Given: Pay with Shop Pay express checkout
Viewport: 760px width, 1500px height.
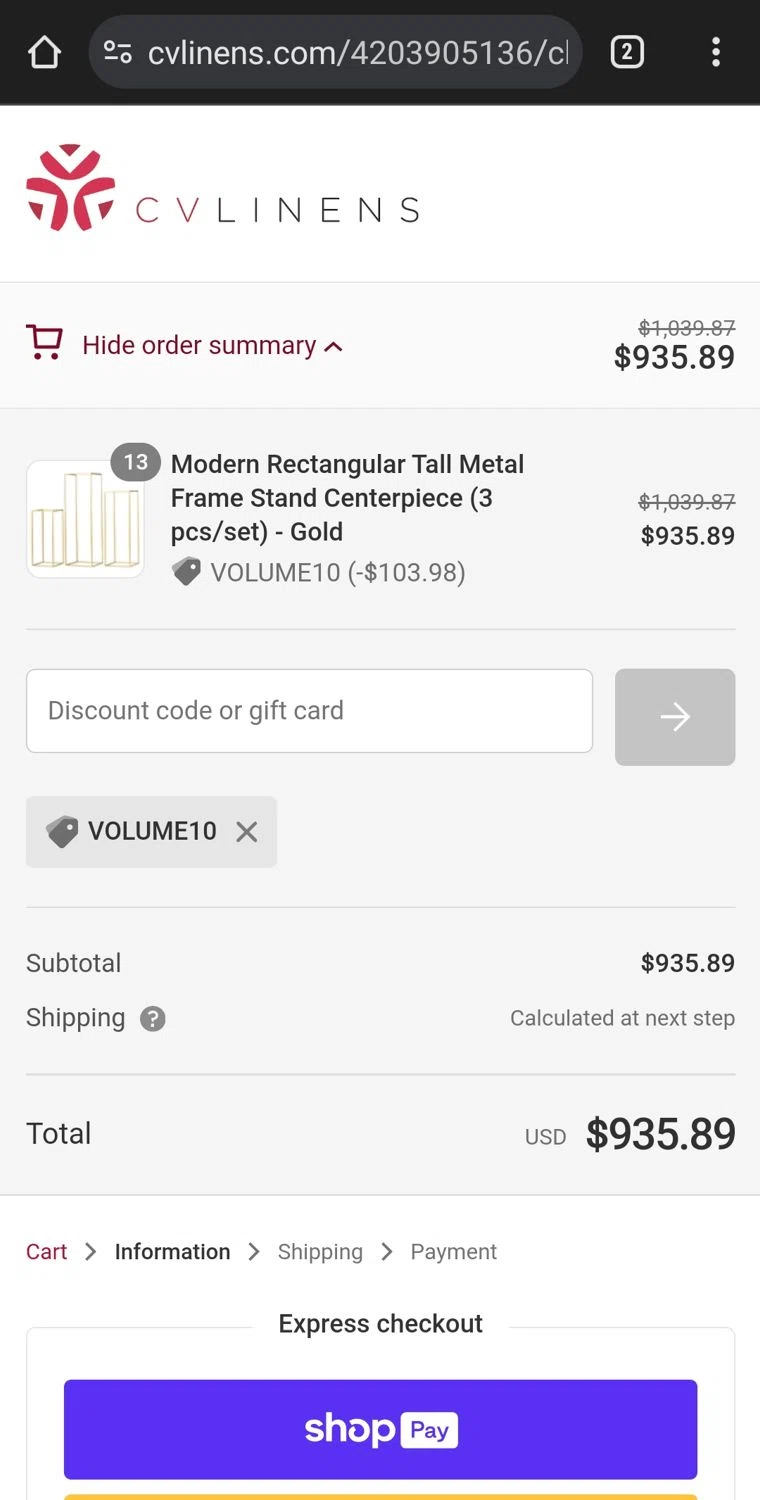Looking at the screenshot, I should tap(380, 1429).
